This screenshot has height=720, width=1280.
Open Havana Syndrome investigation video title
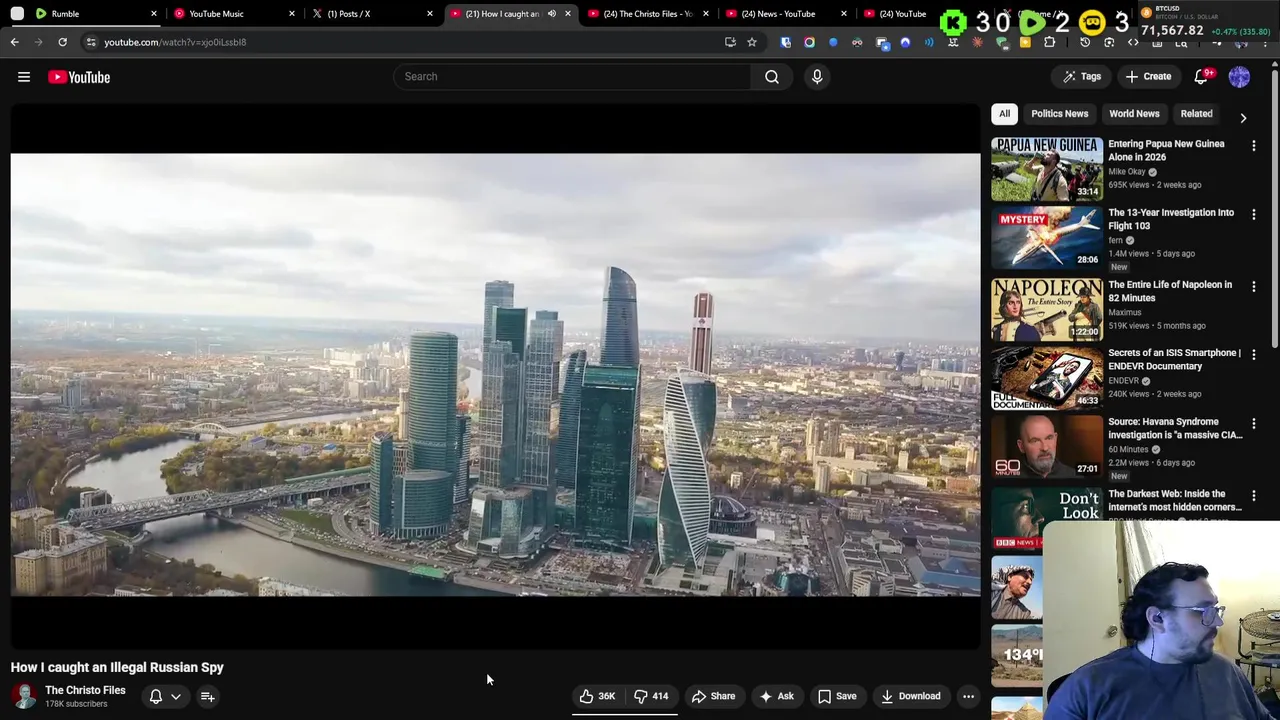coord(1175,428)
